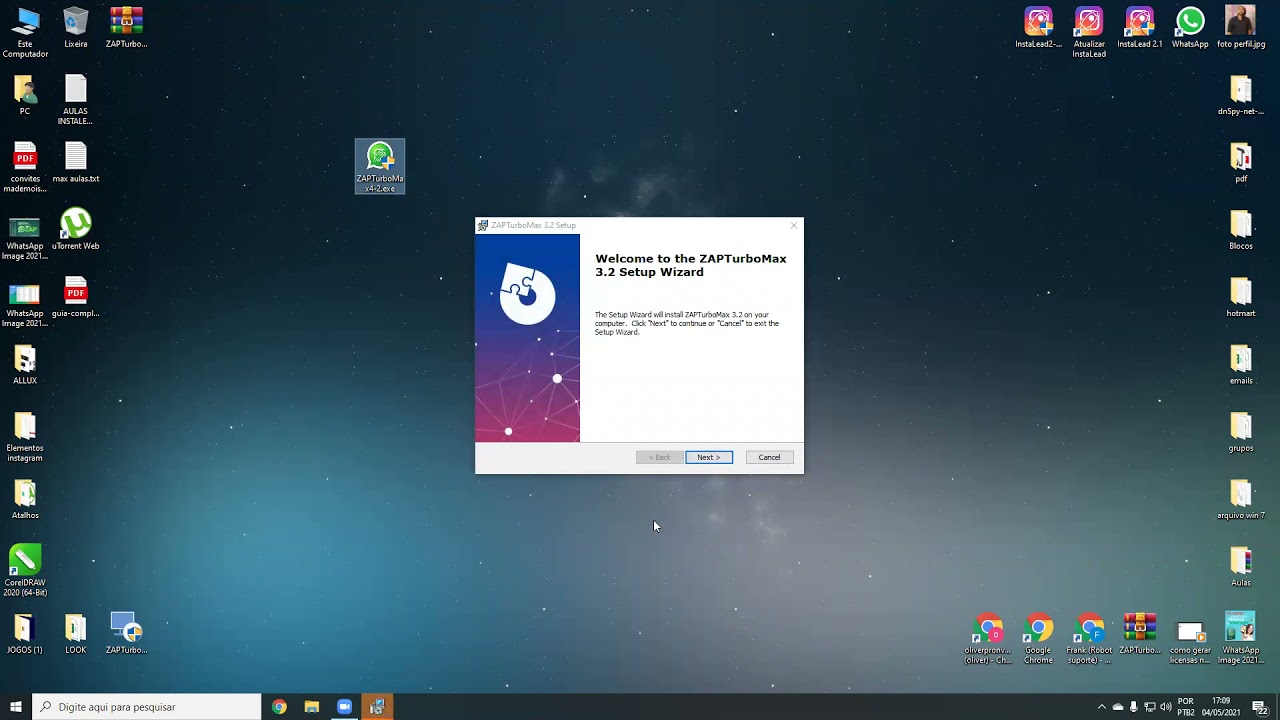
Task: Open the uTorrent Web desktop shortcut
Action: pyautogui.click(x=76, y=229)
